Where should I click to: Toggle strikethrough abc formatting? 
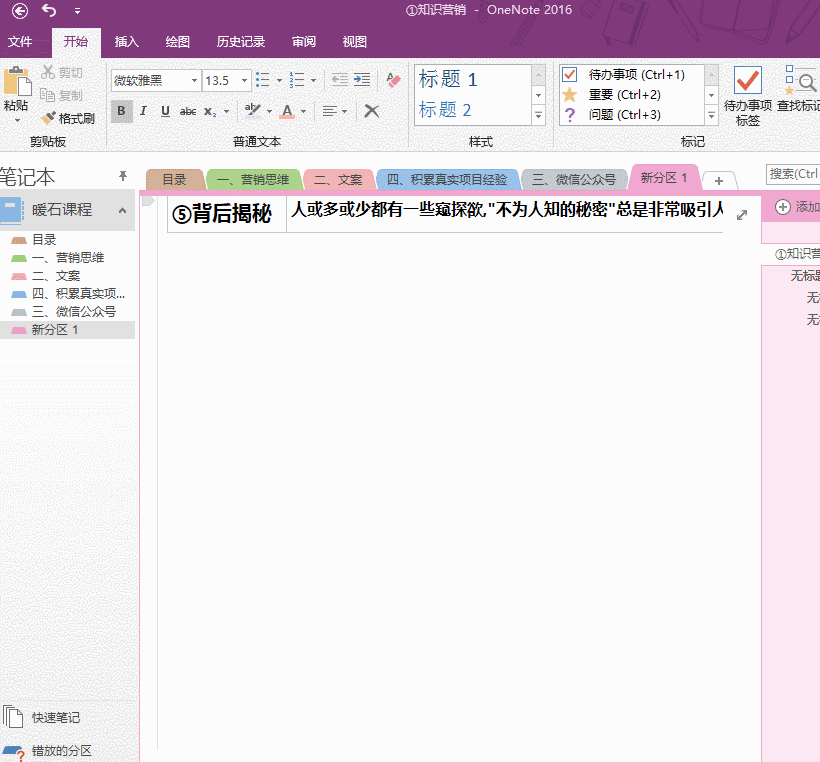pos(188,111)
